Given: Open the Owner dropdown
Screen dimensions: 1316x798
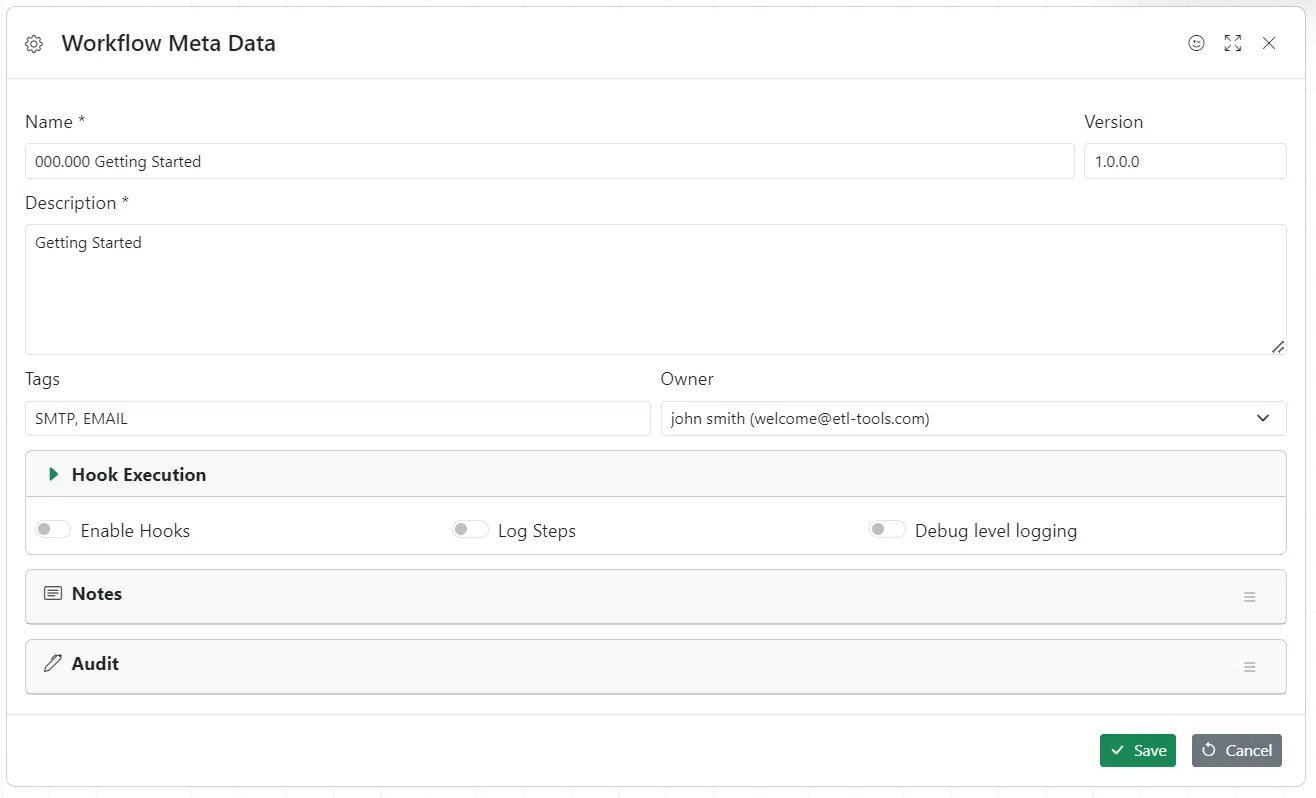Looking at the screenshot, I should tap(1262, 418).
